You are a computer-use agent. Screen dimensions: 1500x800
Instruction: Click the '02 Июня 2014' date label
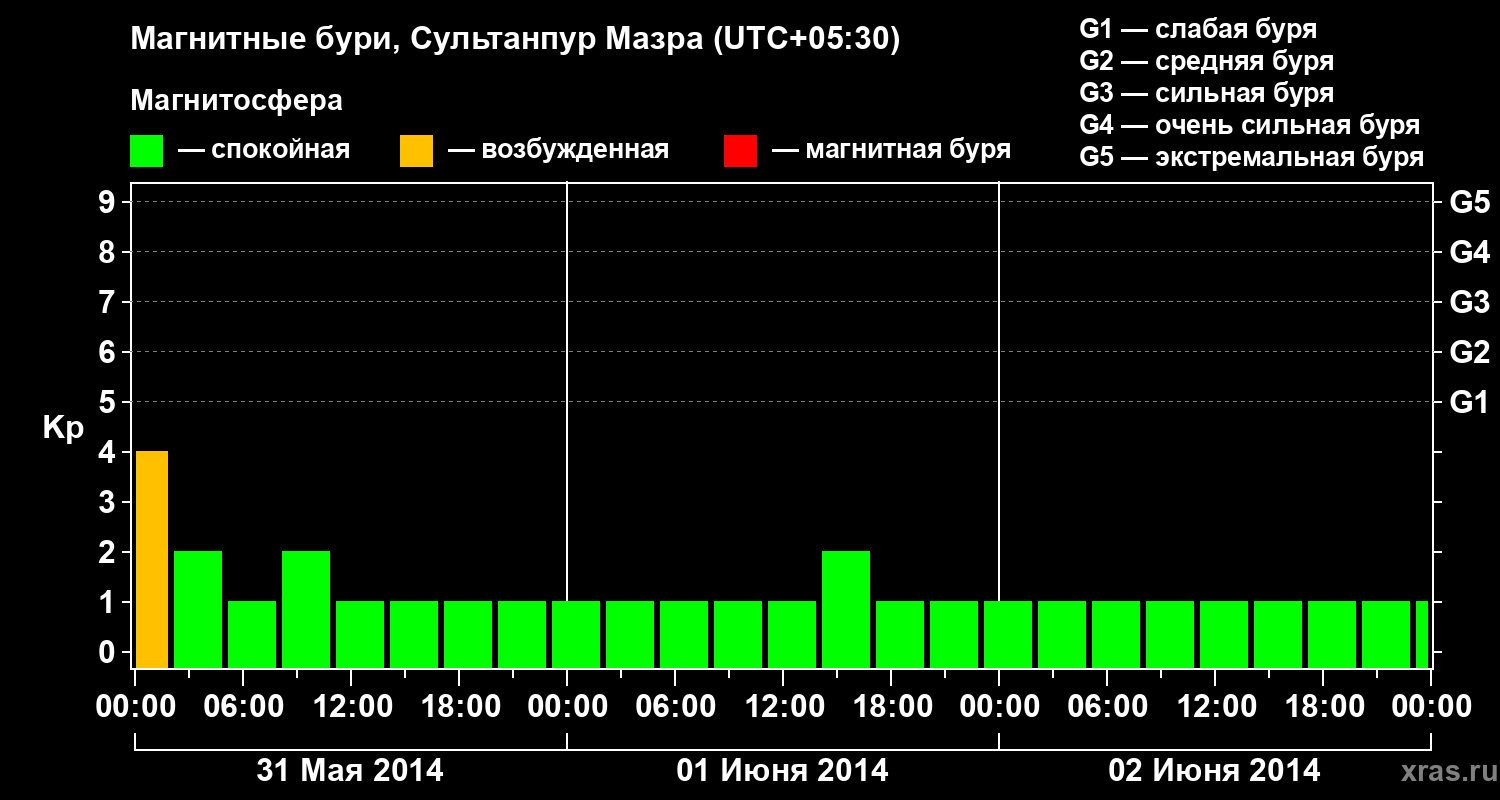(1214, 770)
